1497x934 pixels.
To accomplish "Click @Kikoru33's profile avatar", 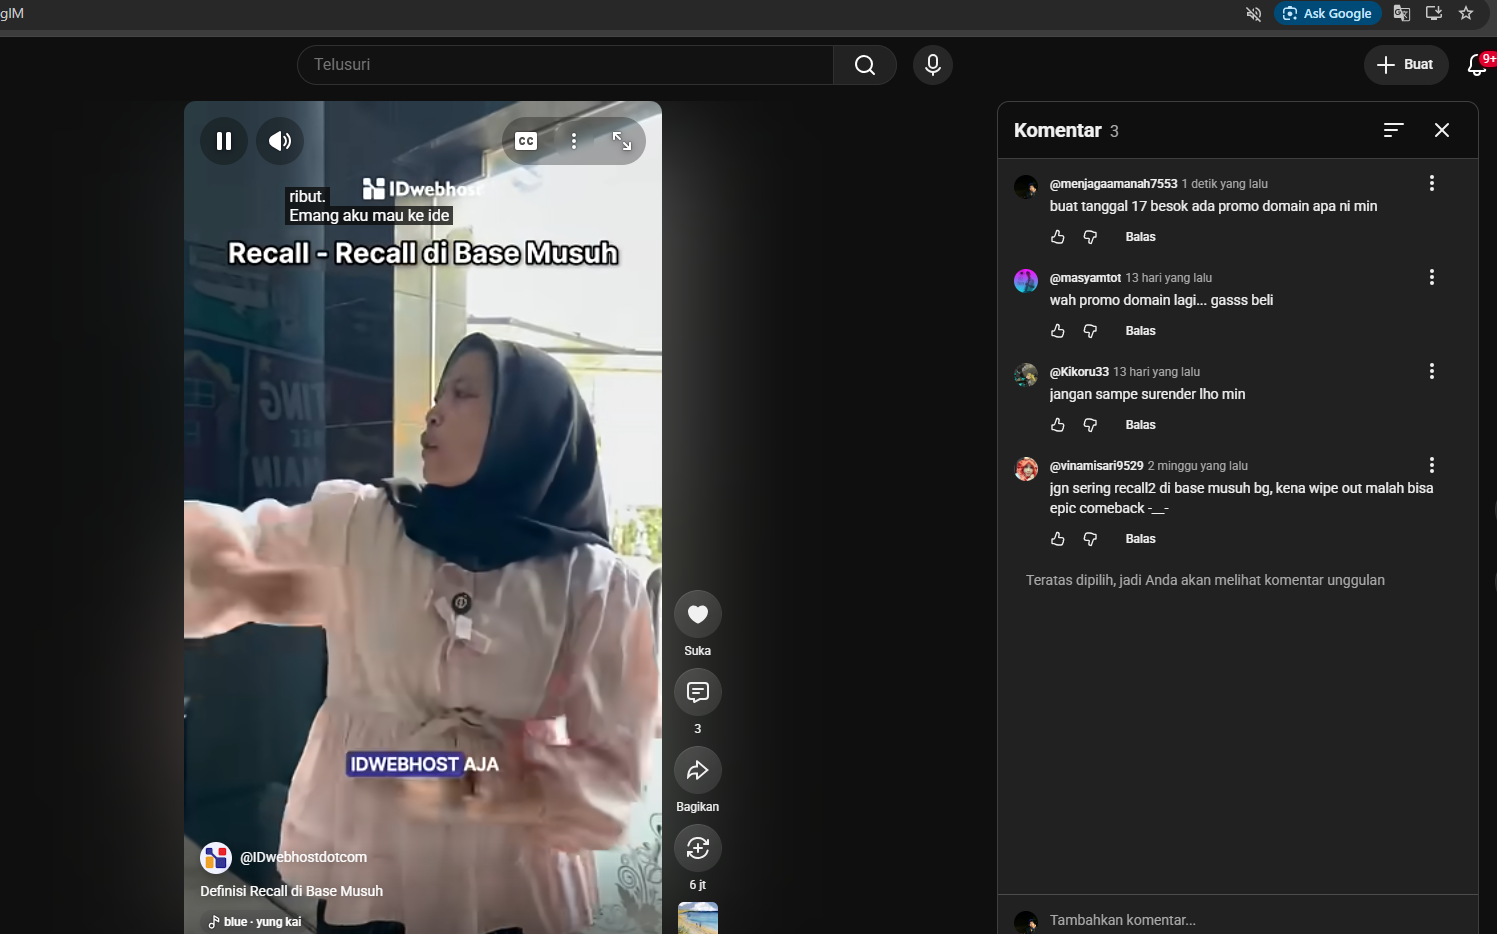I will [x=1026, y=375].
